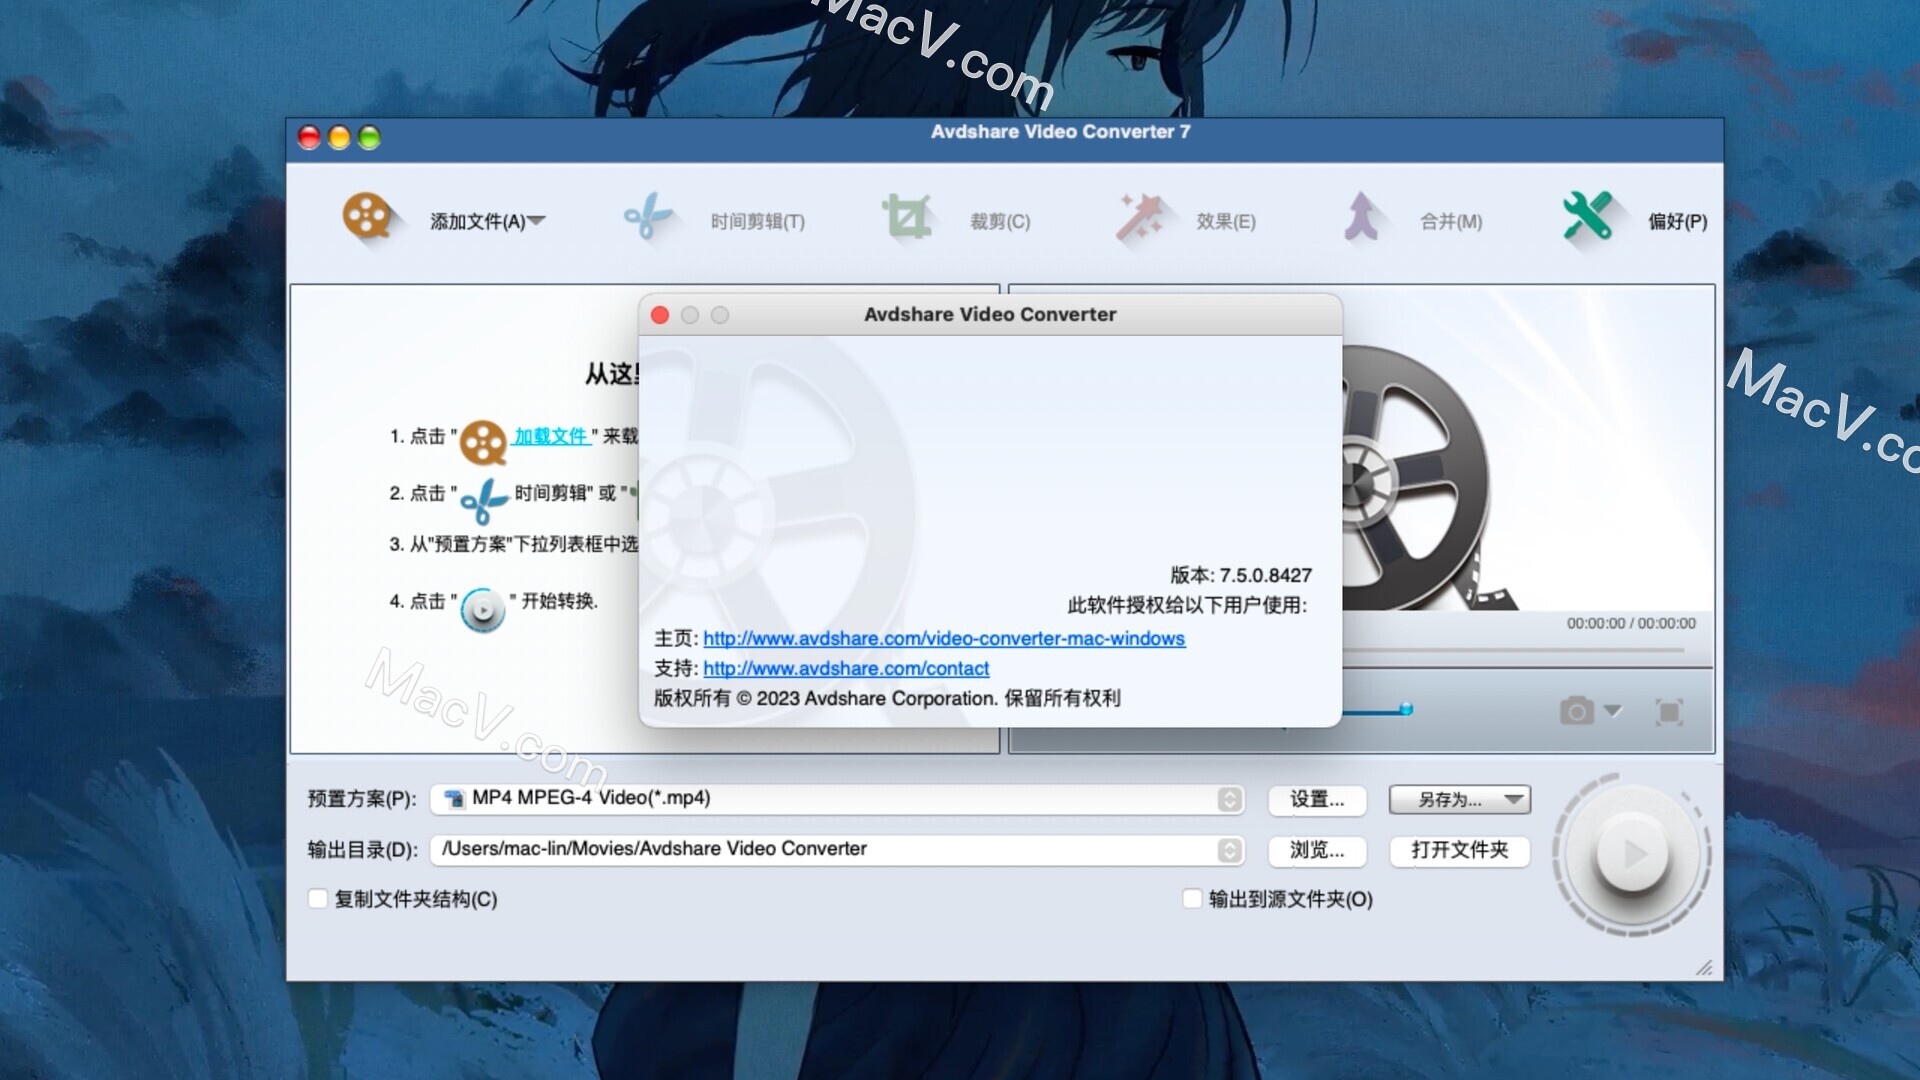The height and width of the screenshot is (1080, 1920).
Task: Open the avdshare.com/contact support link
Action: [846, 668]
